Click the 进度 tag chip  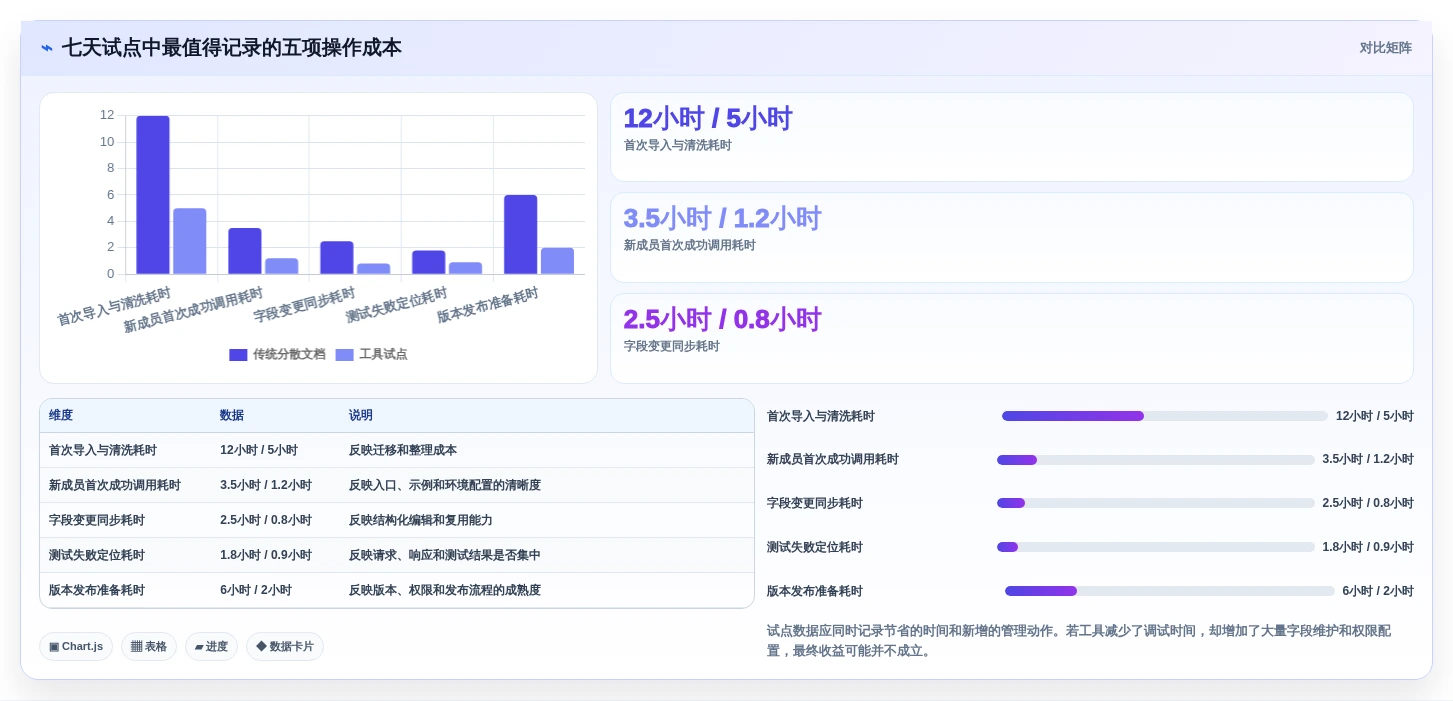pyautogui.click(x=211, y=647)
